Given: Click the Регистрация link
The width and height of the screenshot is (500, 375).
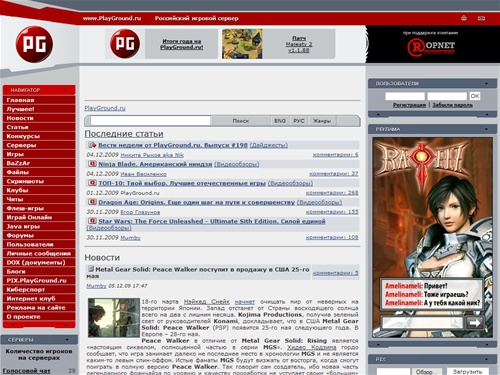Looking at the screenshot, I should click(x=409, y=105).
